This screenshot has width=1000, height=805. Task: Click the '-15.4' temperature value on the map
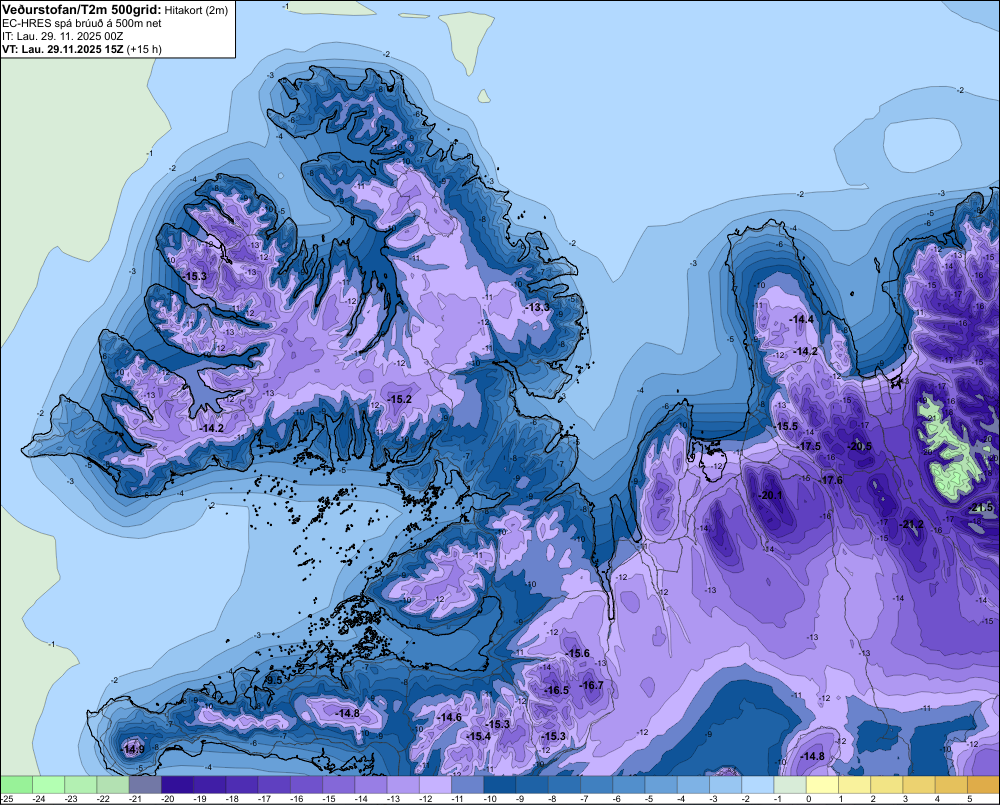tap(478, 737)
